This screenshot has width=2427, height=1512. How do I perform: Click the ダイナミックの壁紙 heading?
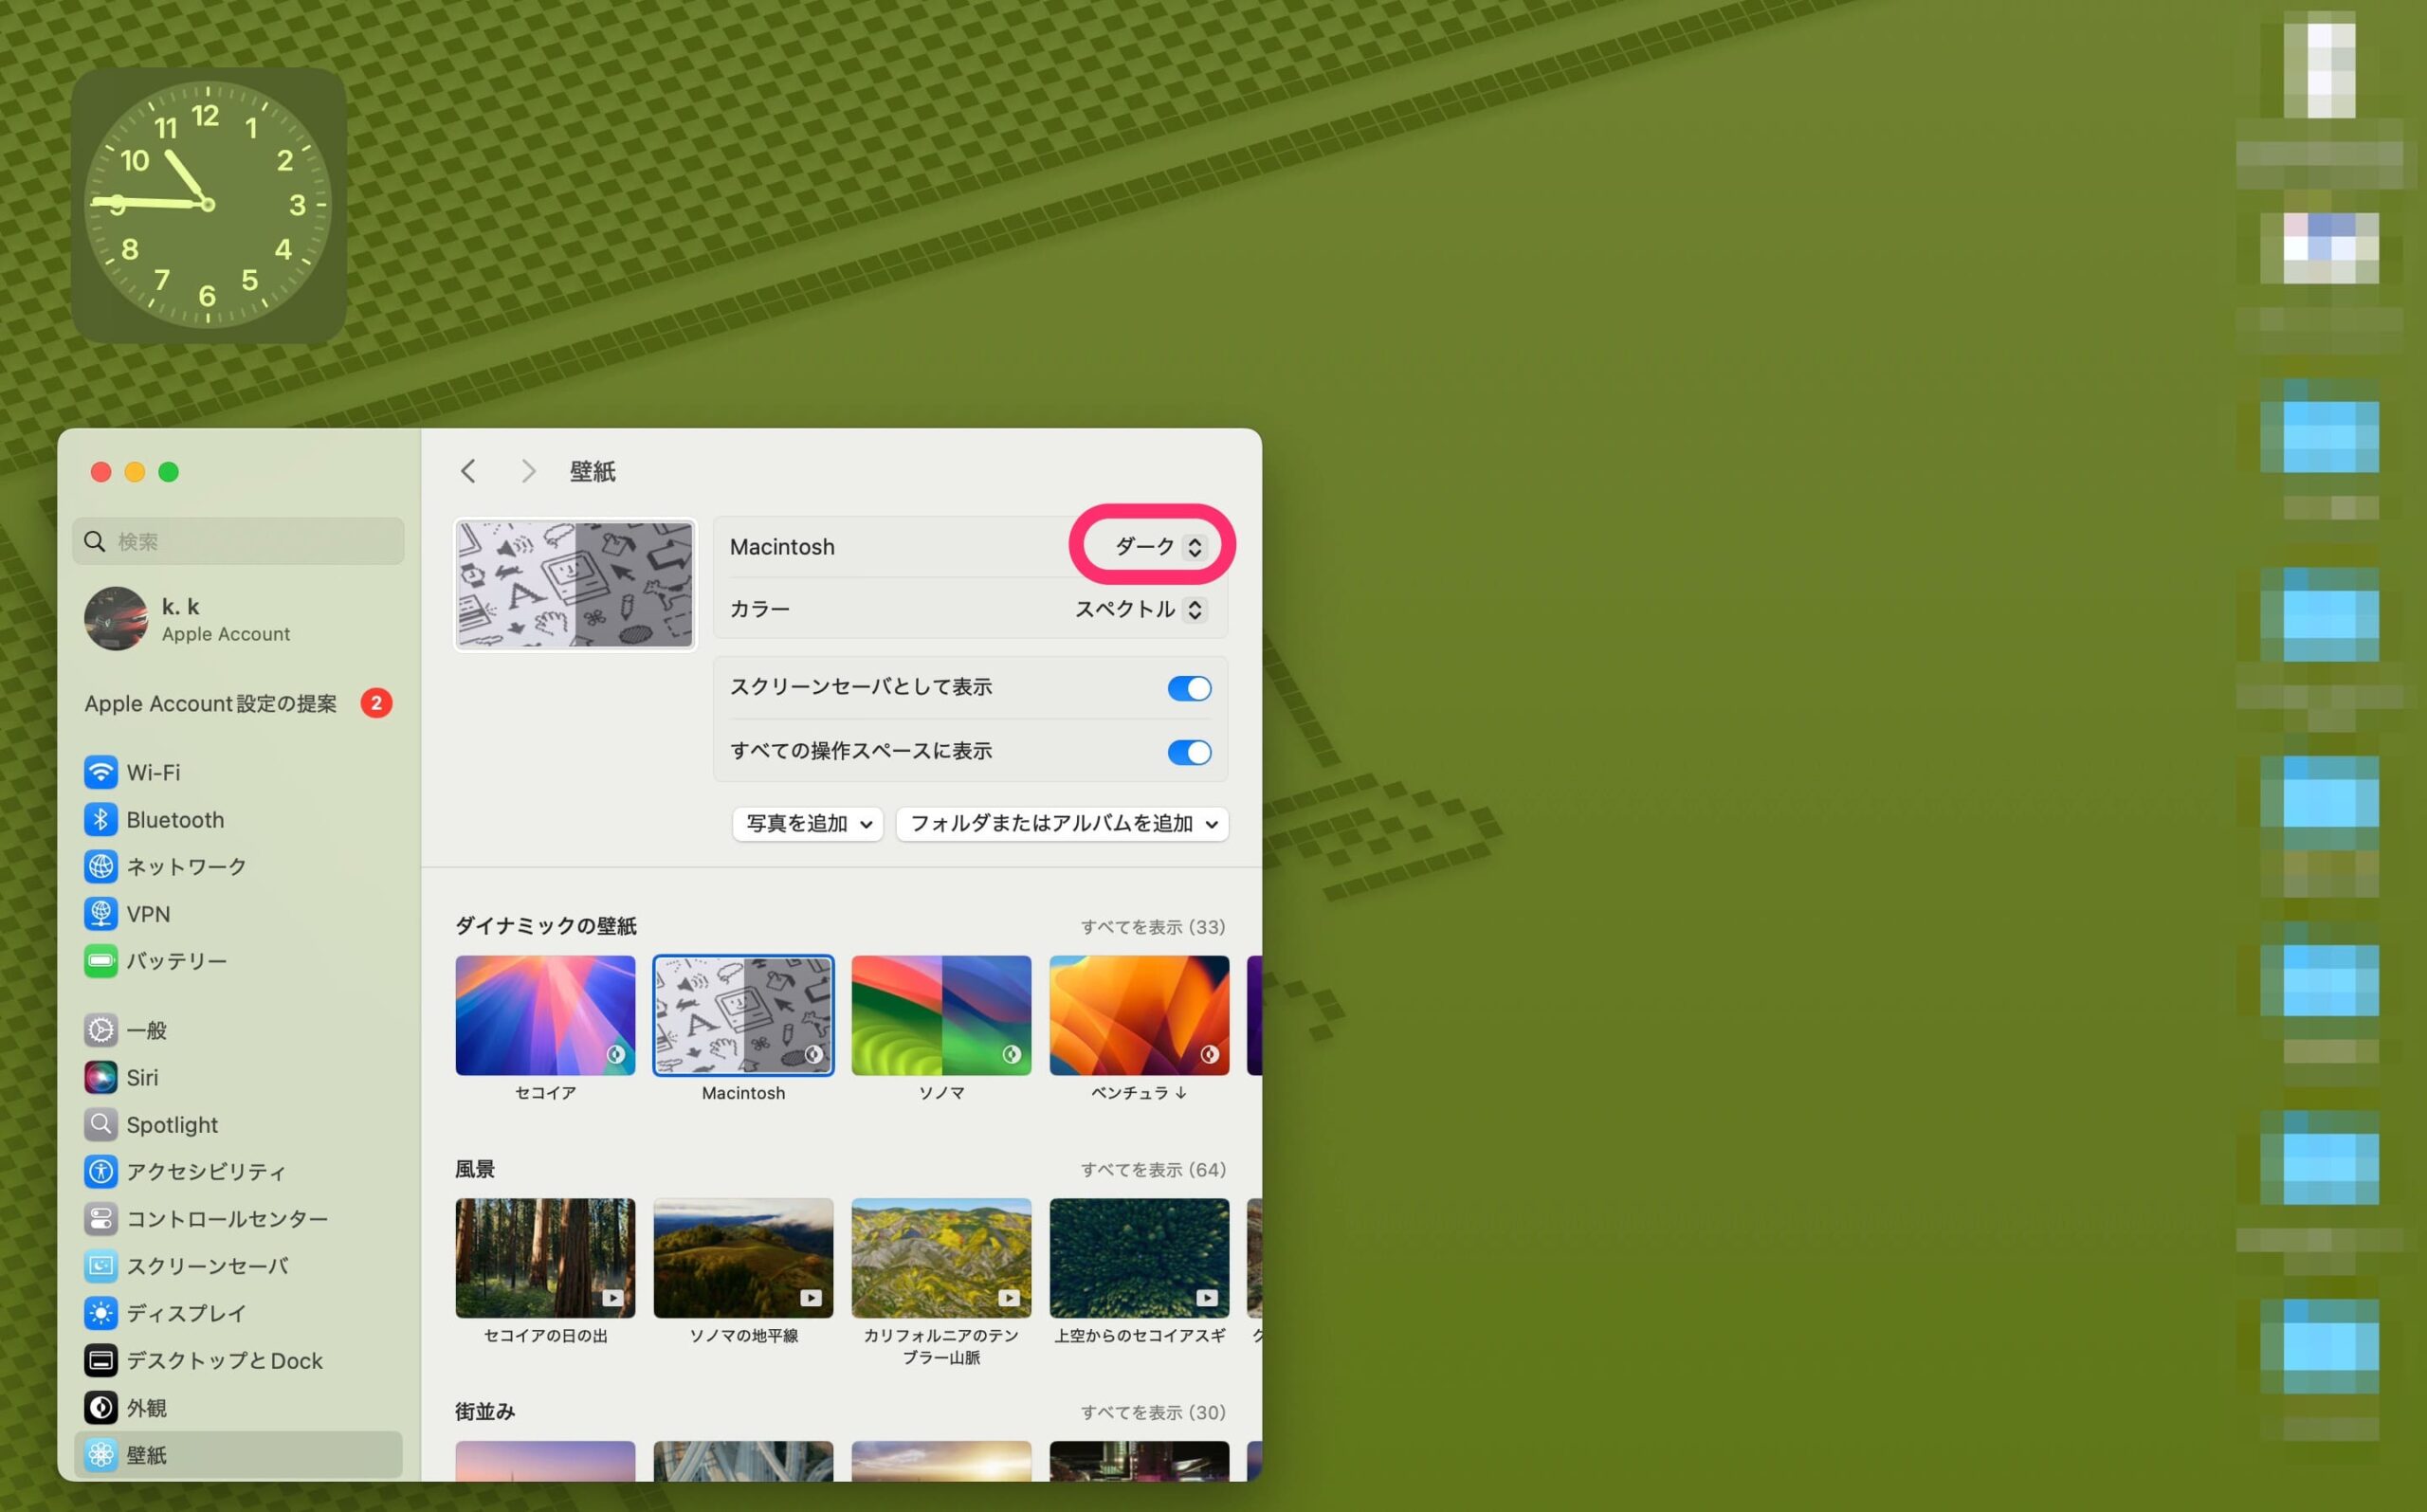pyautogui.click(x=545, y=926)
